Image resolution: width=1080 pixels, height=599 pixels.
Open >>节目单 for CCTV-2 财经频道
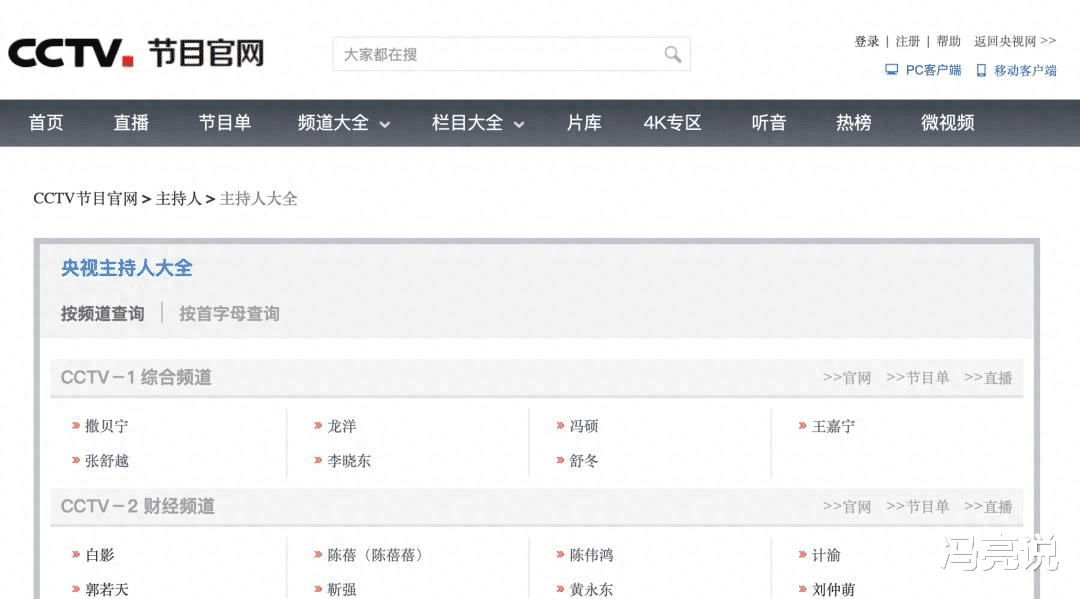click(x=917, y=507)
